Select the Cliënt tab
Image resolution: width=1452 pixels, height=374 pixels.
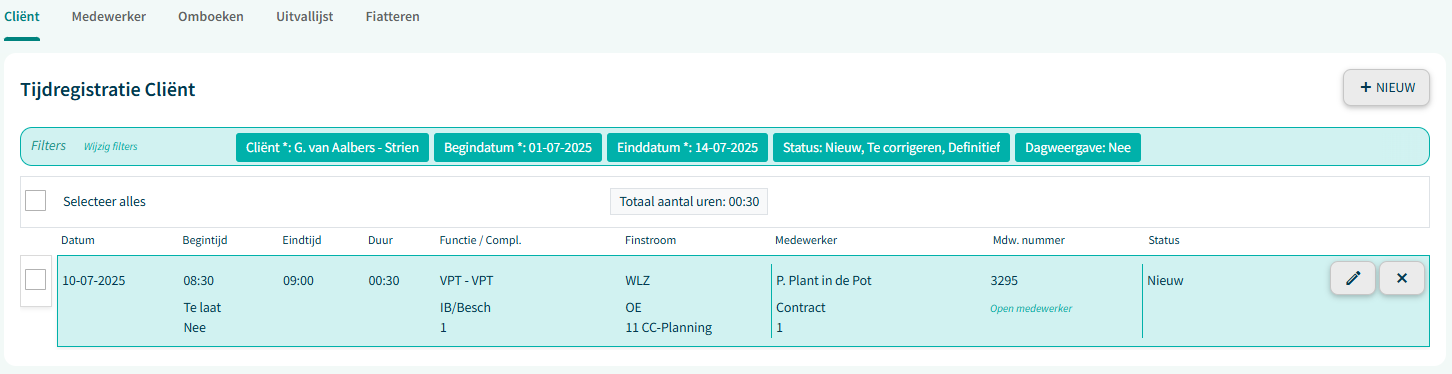coord(22,16)
